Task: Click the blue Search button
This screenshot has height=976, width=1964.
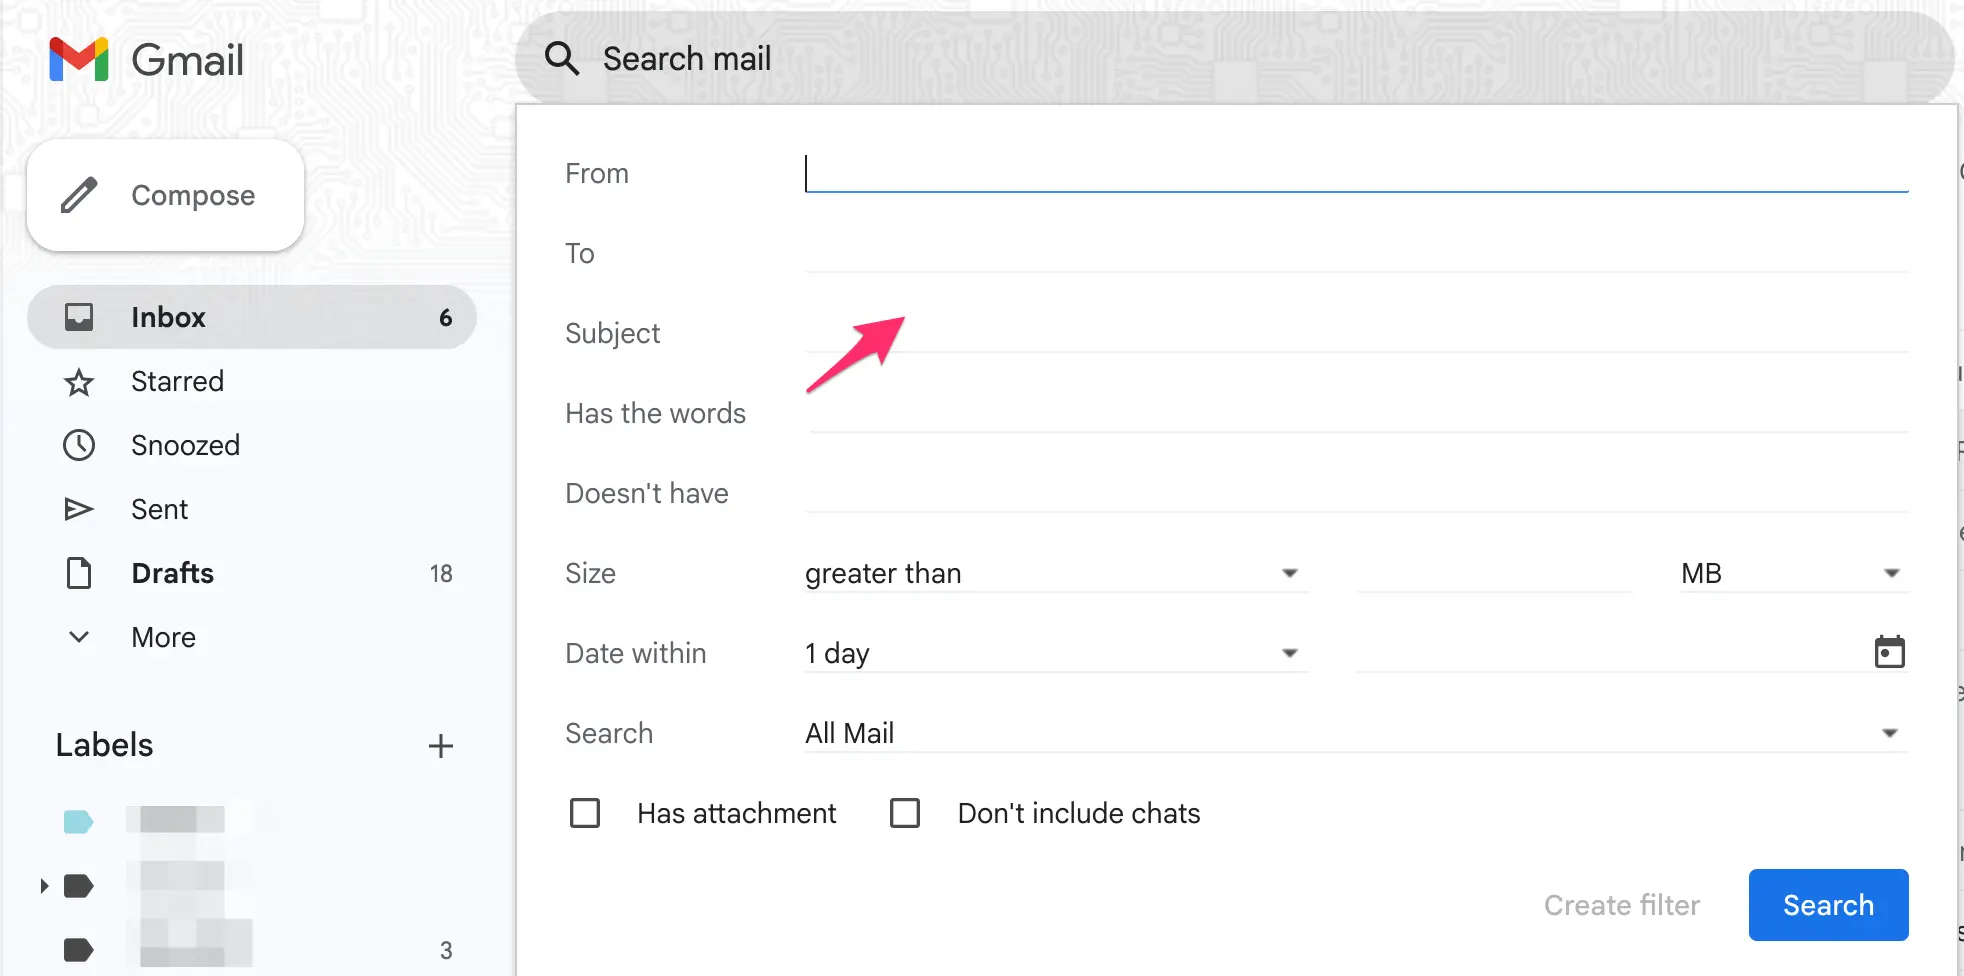Action: click(1828, 905)
